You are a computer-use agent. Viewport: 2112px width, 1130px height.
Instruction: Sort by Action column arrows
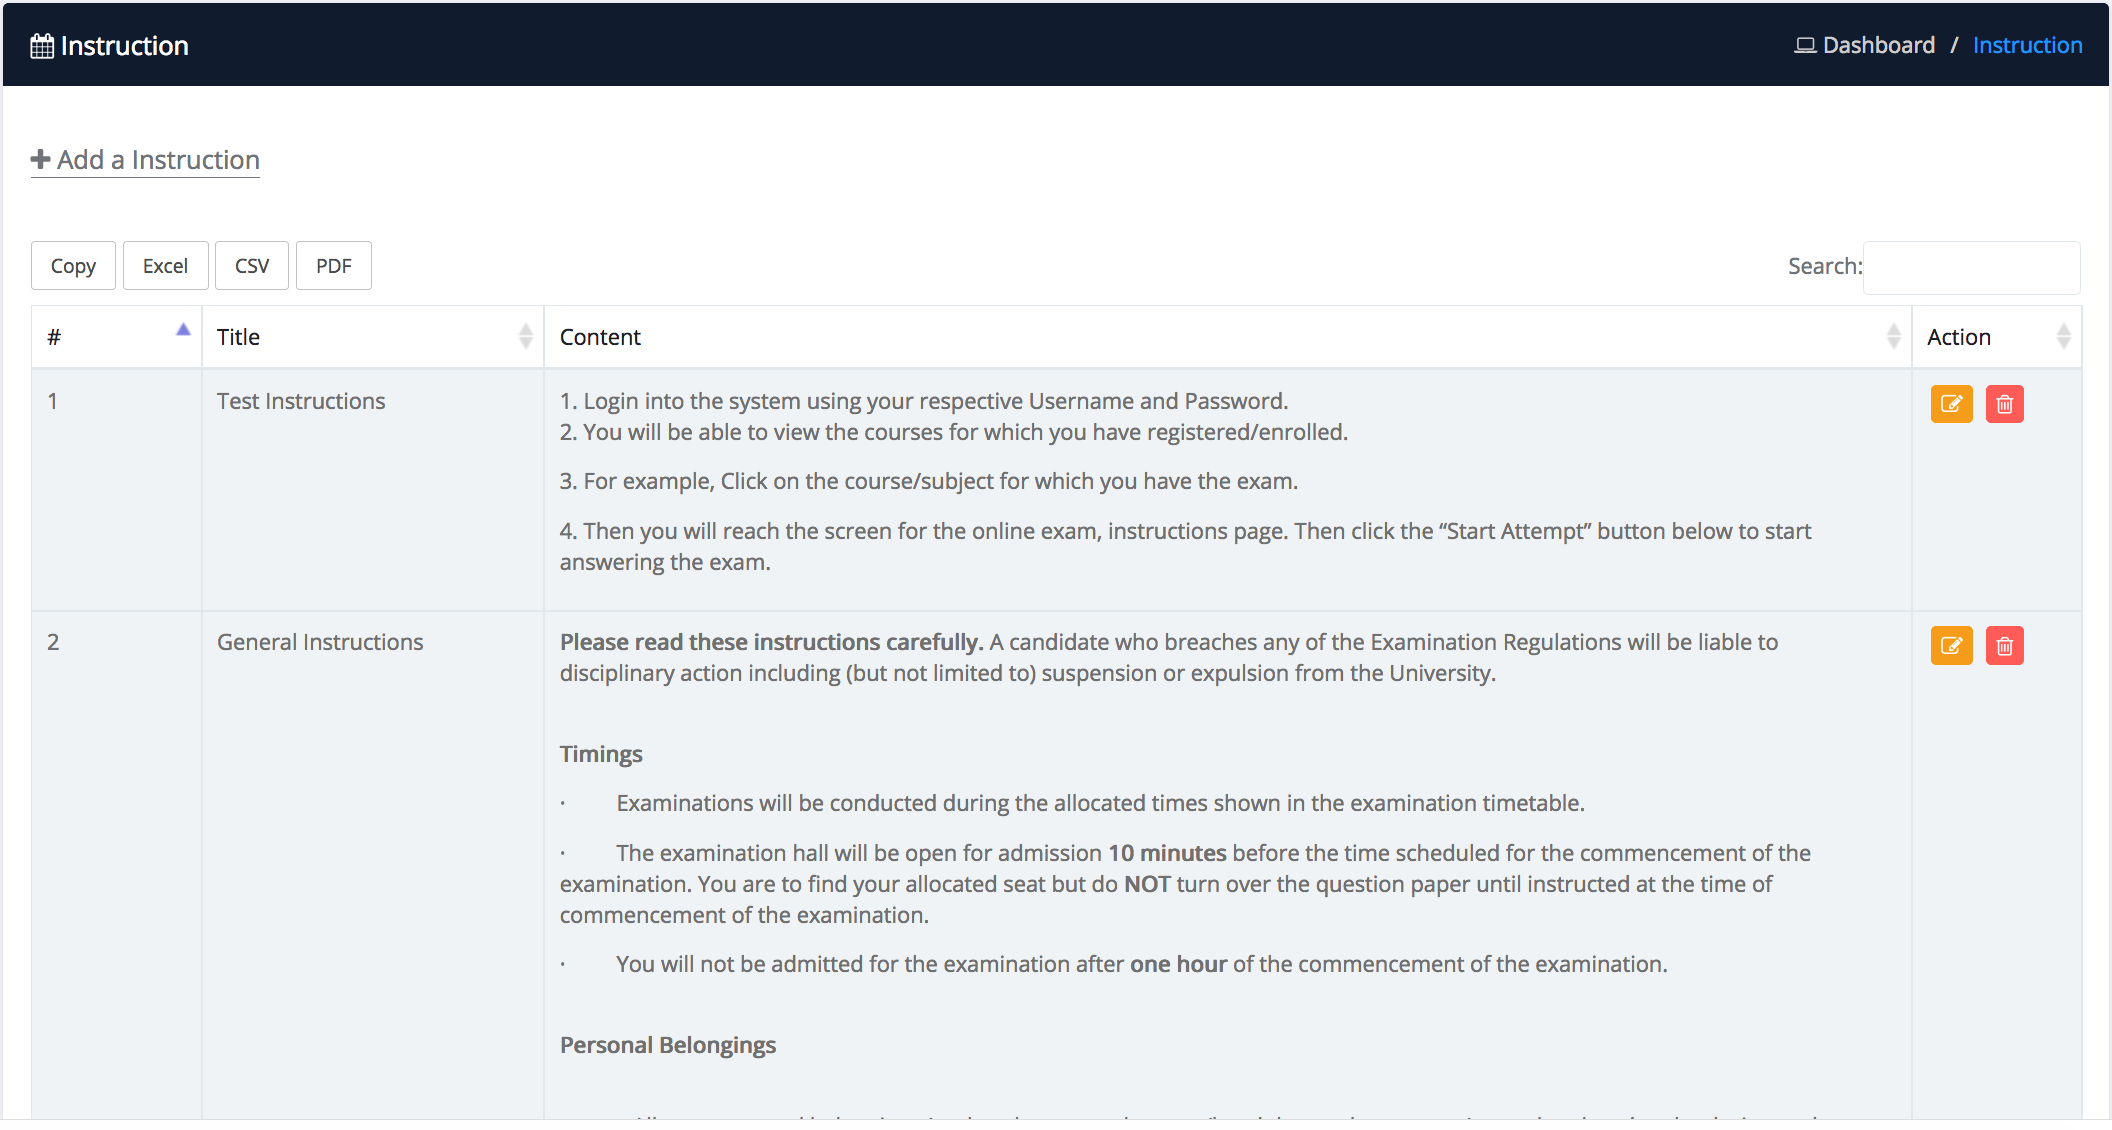click(x=2063, y=336)
